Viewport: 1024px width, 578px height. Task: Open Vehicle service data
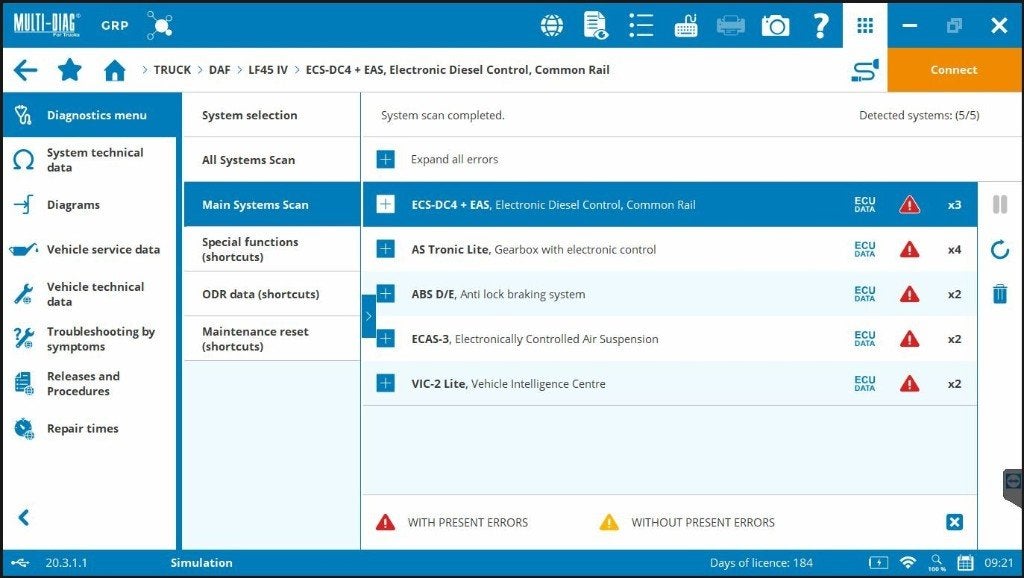pos(89,249)
